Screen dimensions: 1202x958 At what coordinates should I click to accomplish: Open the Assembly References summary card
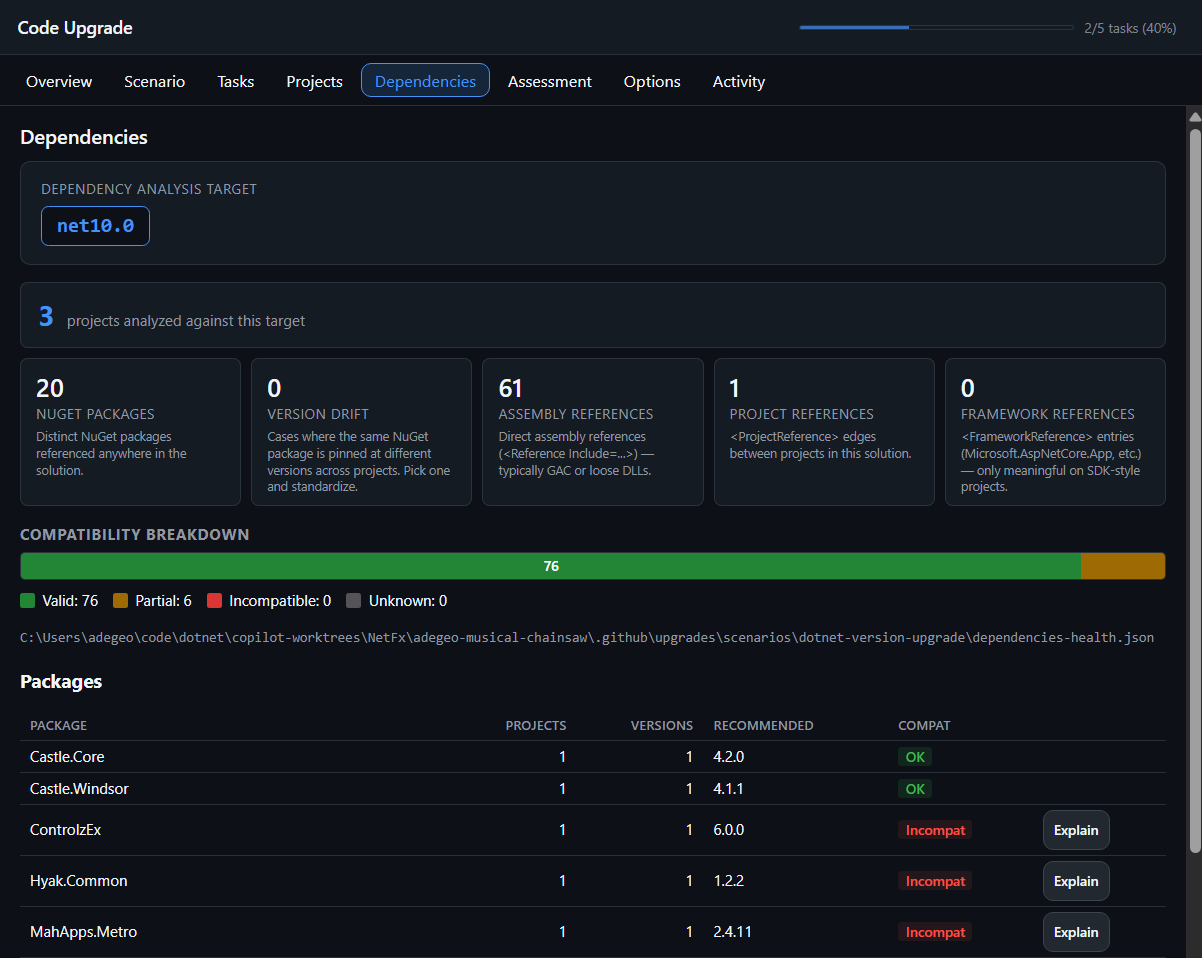click(x=593, y=432)
